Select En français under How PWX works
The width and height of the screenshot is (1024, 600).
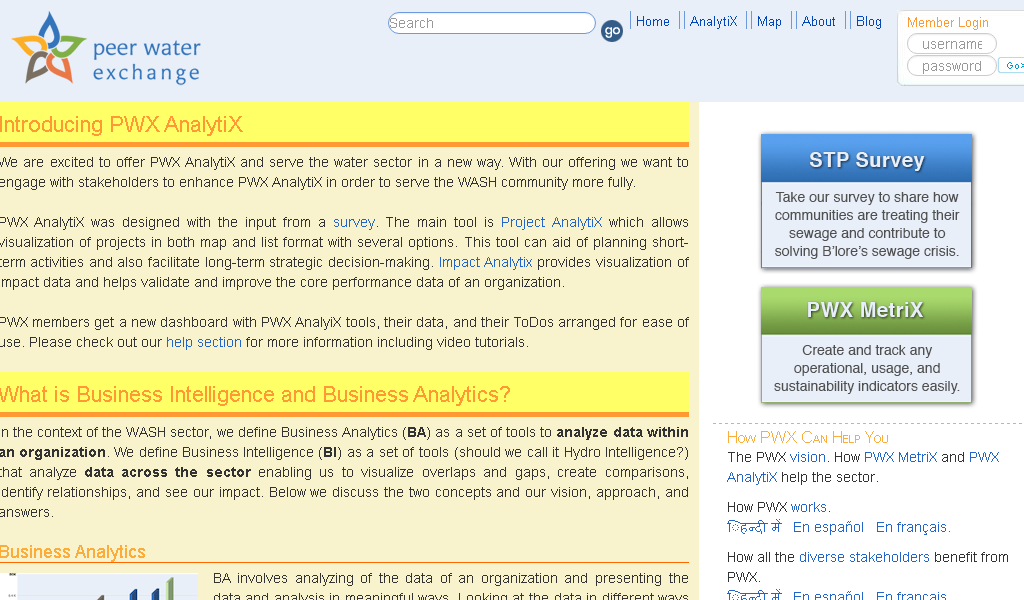(x=912, y=527)
